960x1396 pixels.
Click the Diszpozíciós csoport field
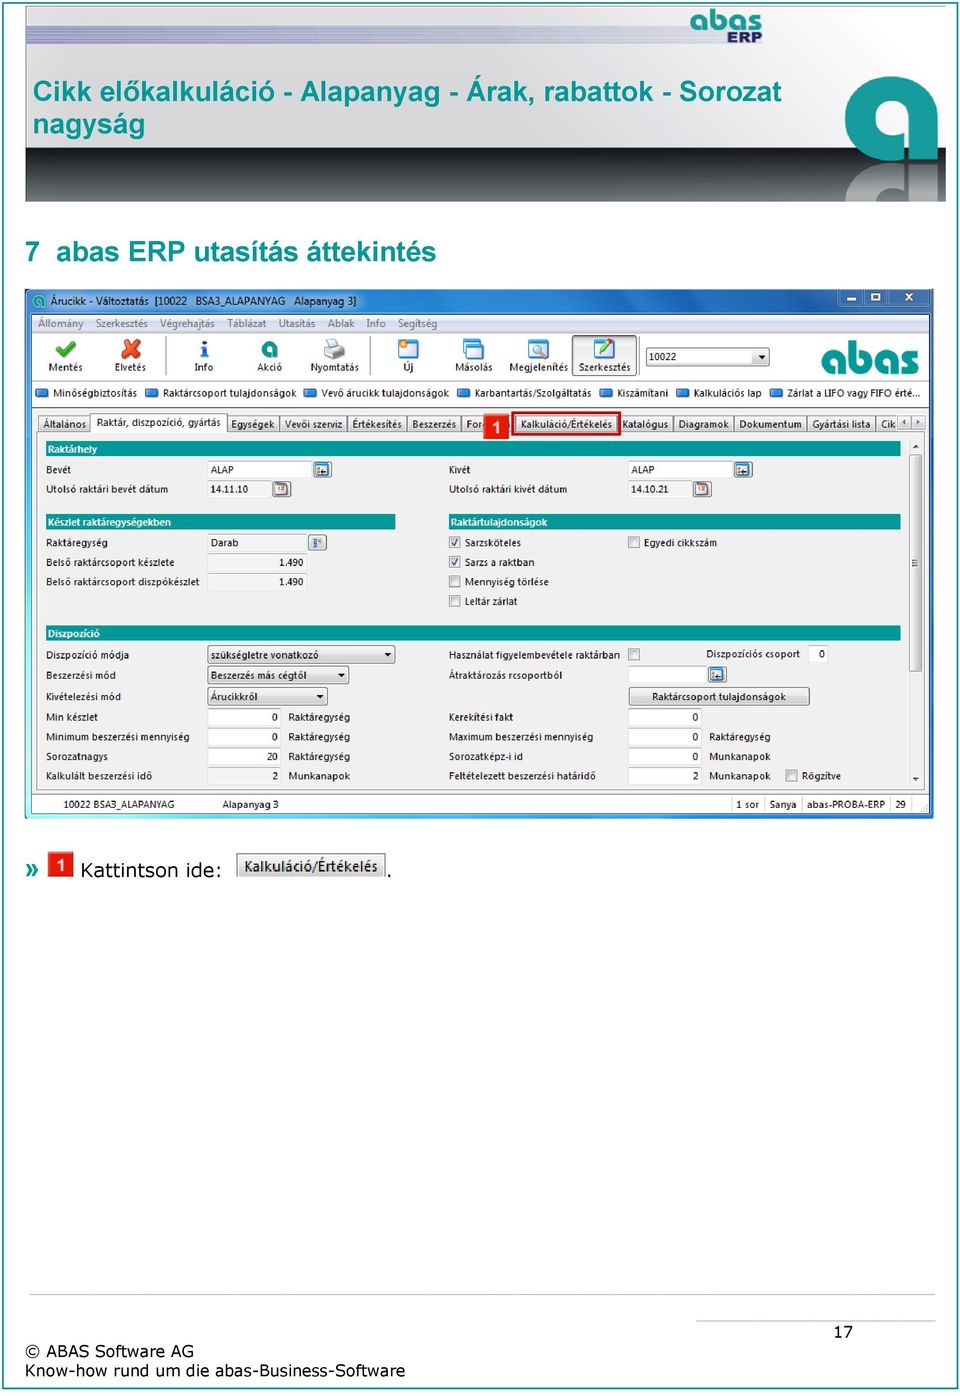818,654
